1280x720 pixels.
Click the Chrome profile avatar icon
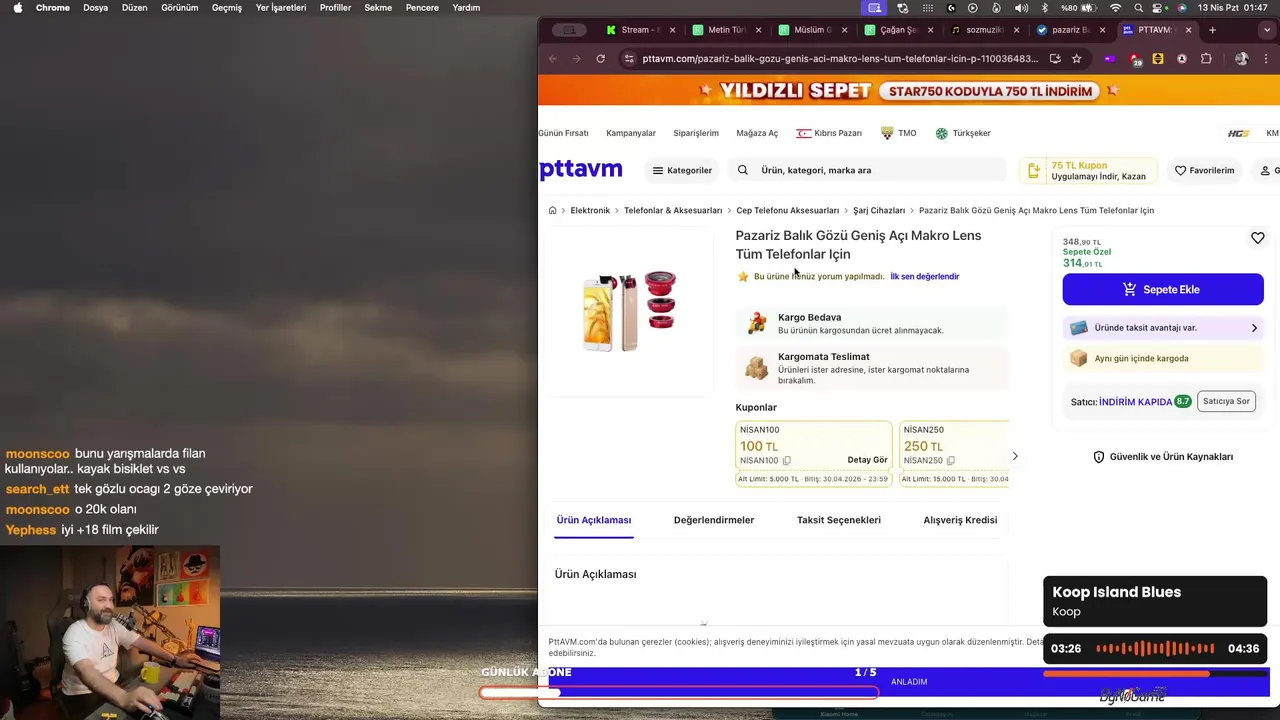(x=1241, y=59)
